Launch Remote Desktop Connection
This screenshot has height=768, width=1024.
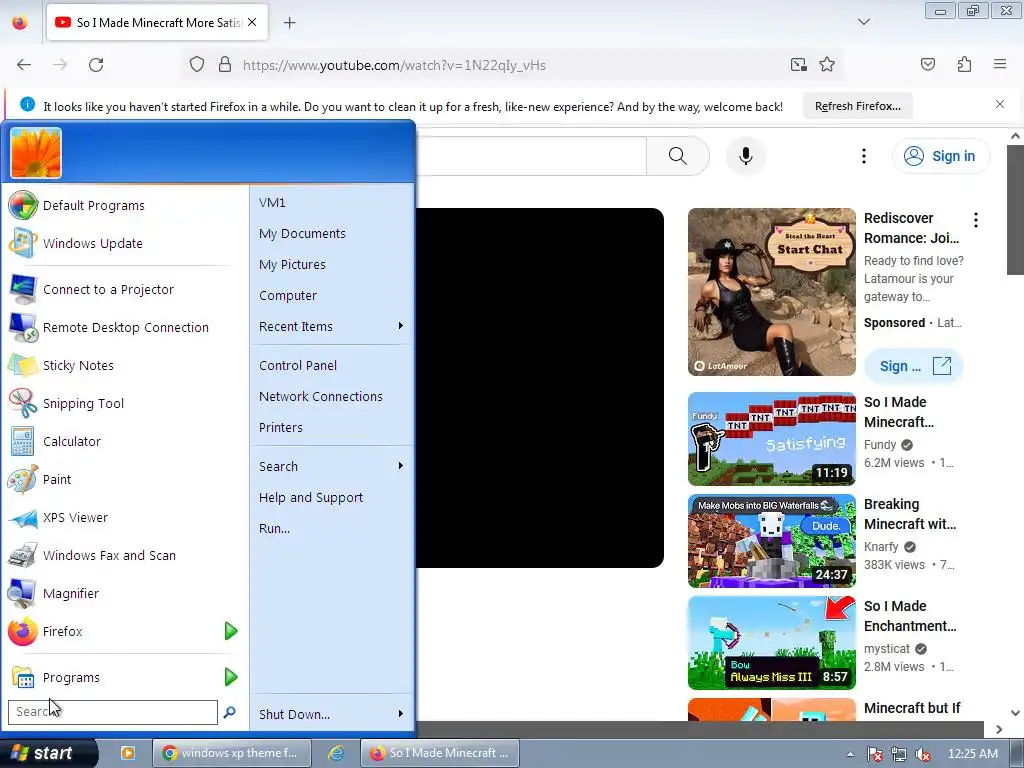coord(123,327)
